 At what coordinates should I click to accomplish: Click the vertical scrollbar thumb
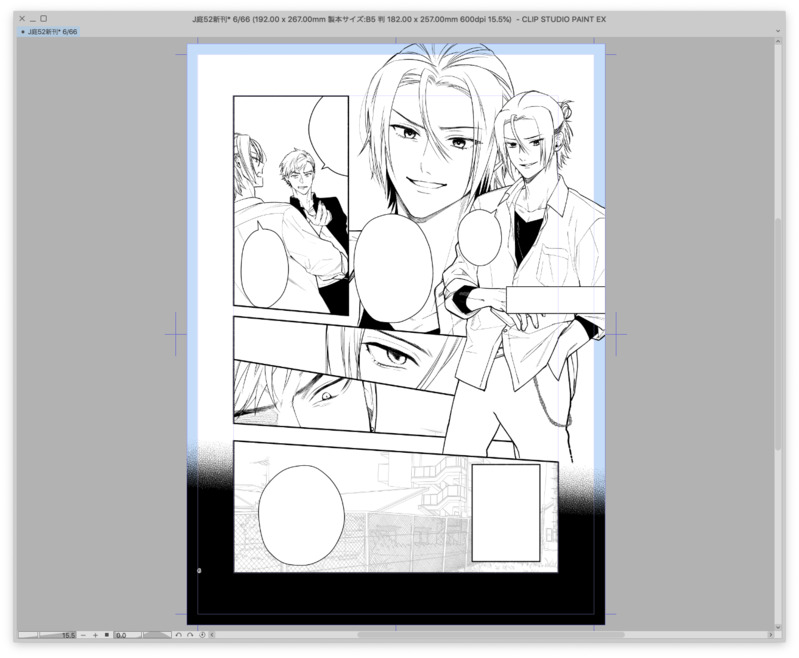[x=778, y=334]
